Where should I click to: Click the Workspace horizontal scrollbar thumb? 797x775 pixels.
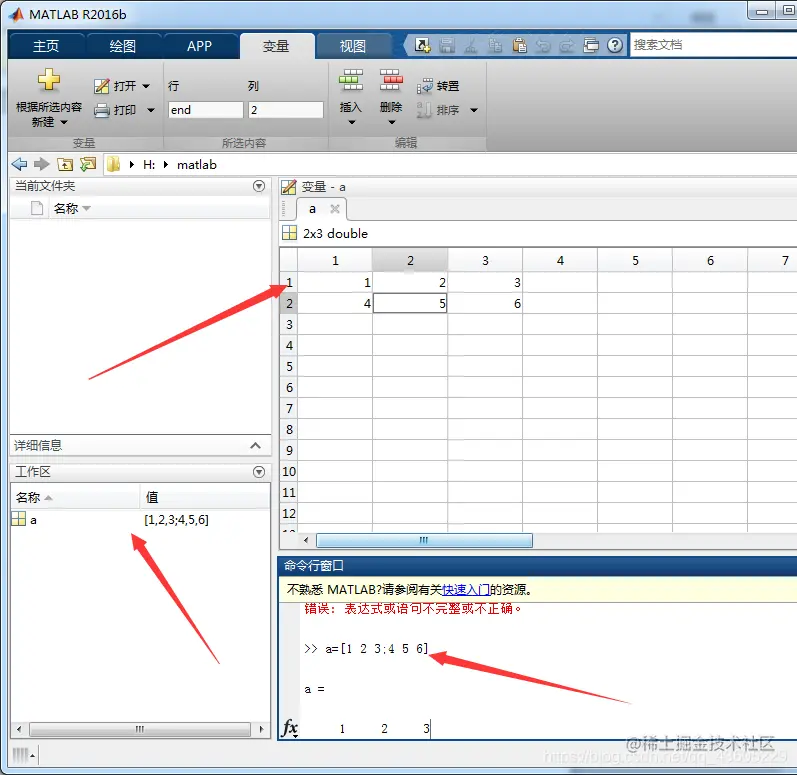[x=140, y=729]
